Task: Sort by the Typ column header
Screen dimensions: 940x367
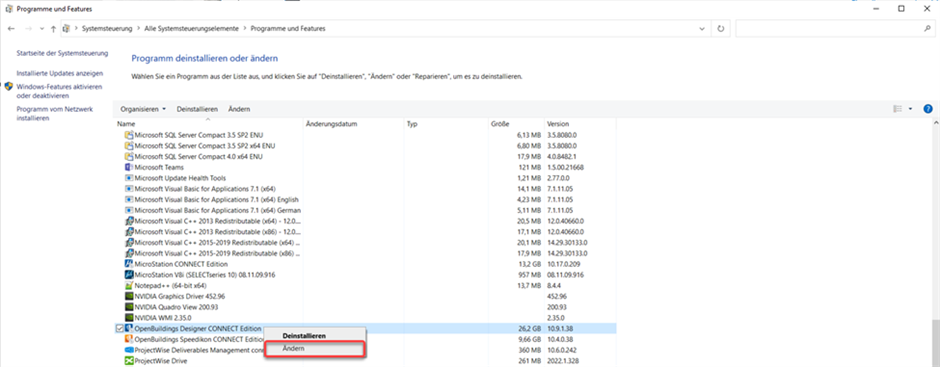Action: pyautogui.click(x=447, y=124)
